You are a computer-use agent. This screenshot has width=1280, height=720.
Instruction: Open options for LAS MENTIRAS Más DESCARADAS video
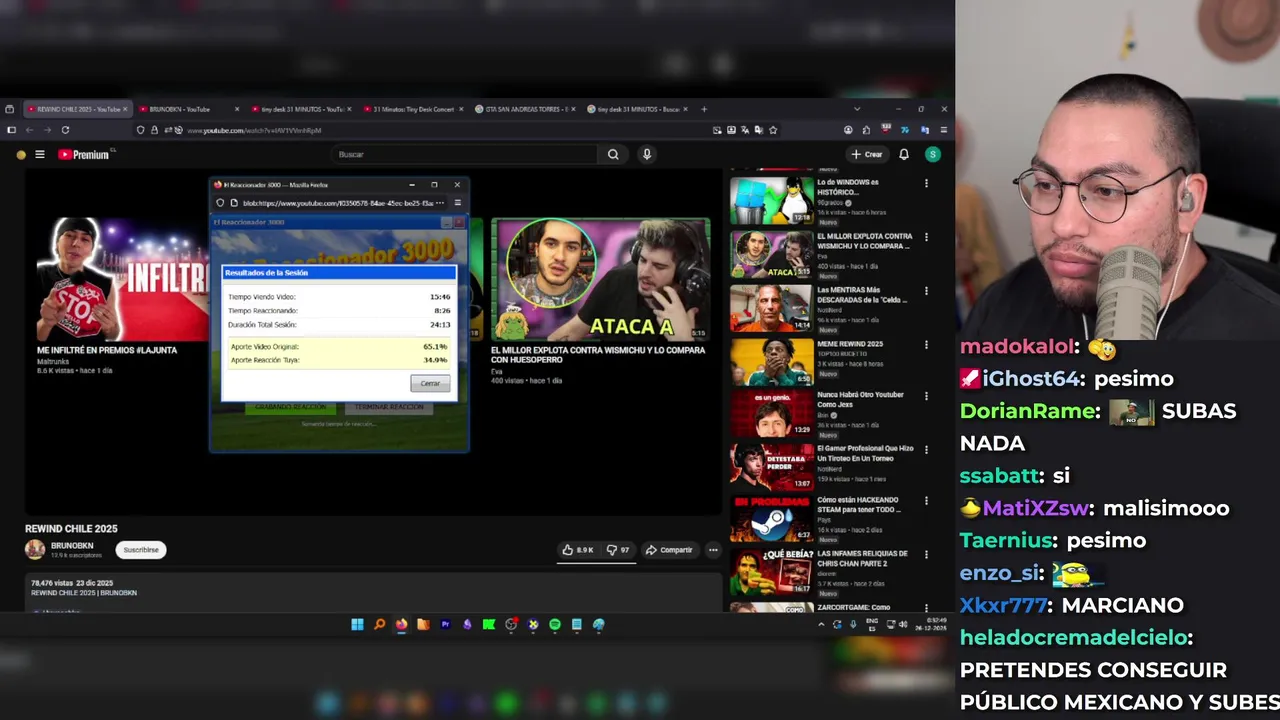(x=926, y=292)
